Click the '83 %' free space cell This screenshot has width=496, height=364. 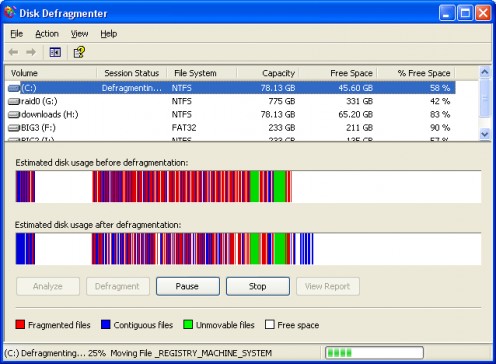(x=440, y=114)
